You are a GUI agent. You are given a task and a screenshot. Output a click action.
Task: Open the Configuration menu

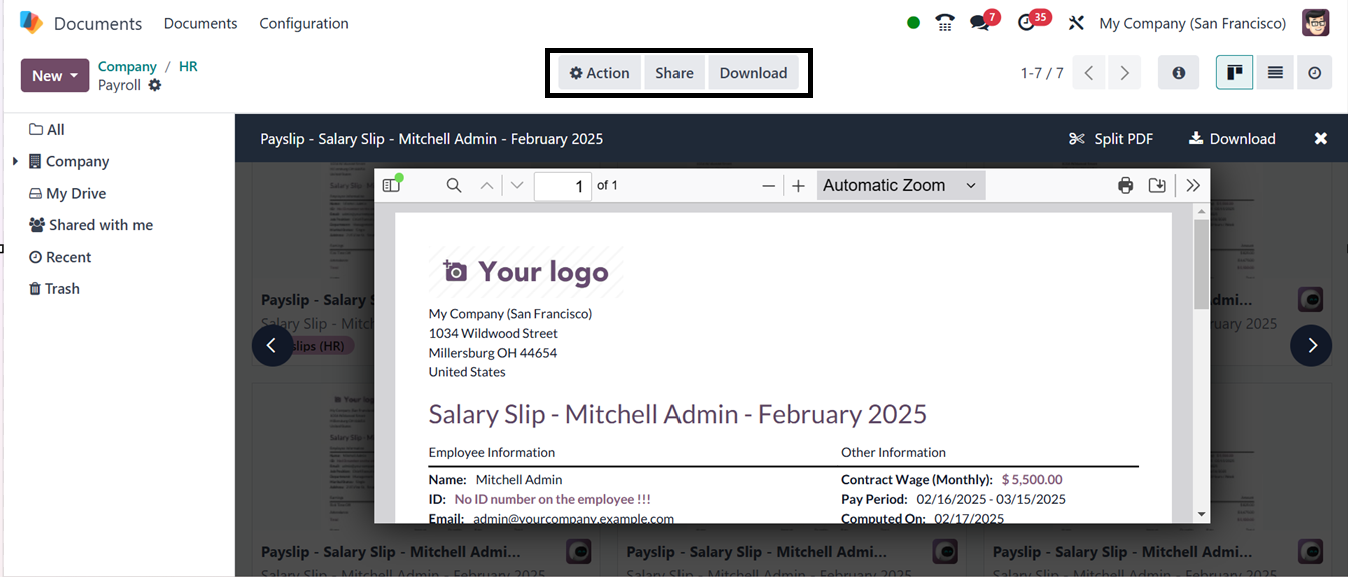pos(304,23)
